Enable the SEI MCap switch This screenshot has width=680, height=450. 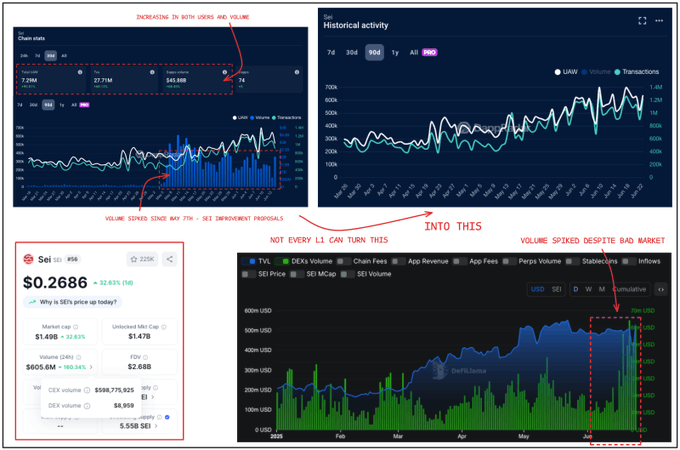[x=297, y=274]
